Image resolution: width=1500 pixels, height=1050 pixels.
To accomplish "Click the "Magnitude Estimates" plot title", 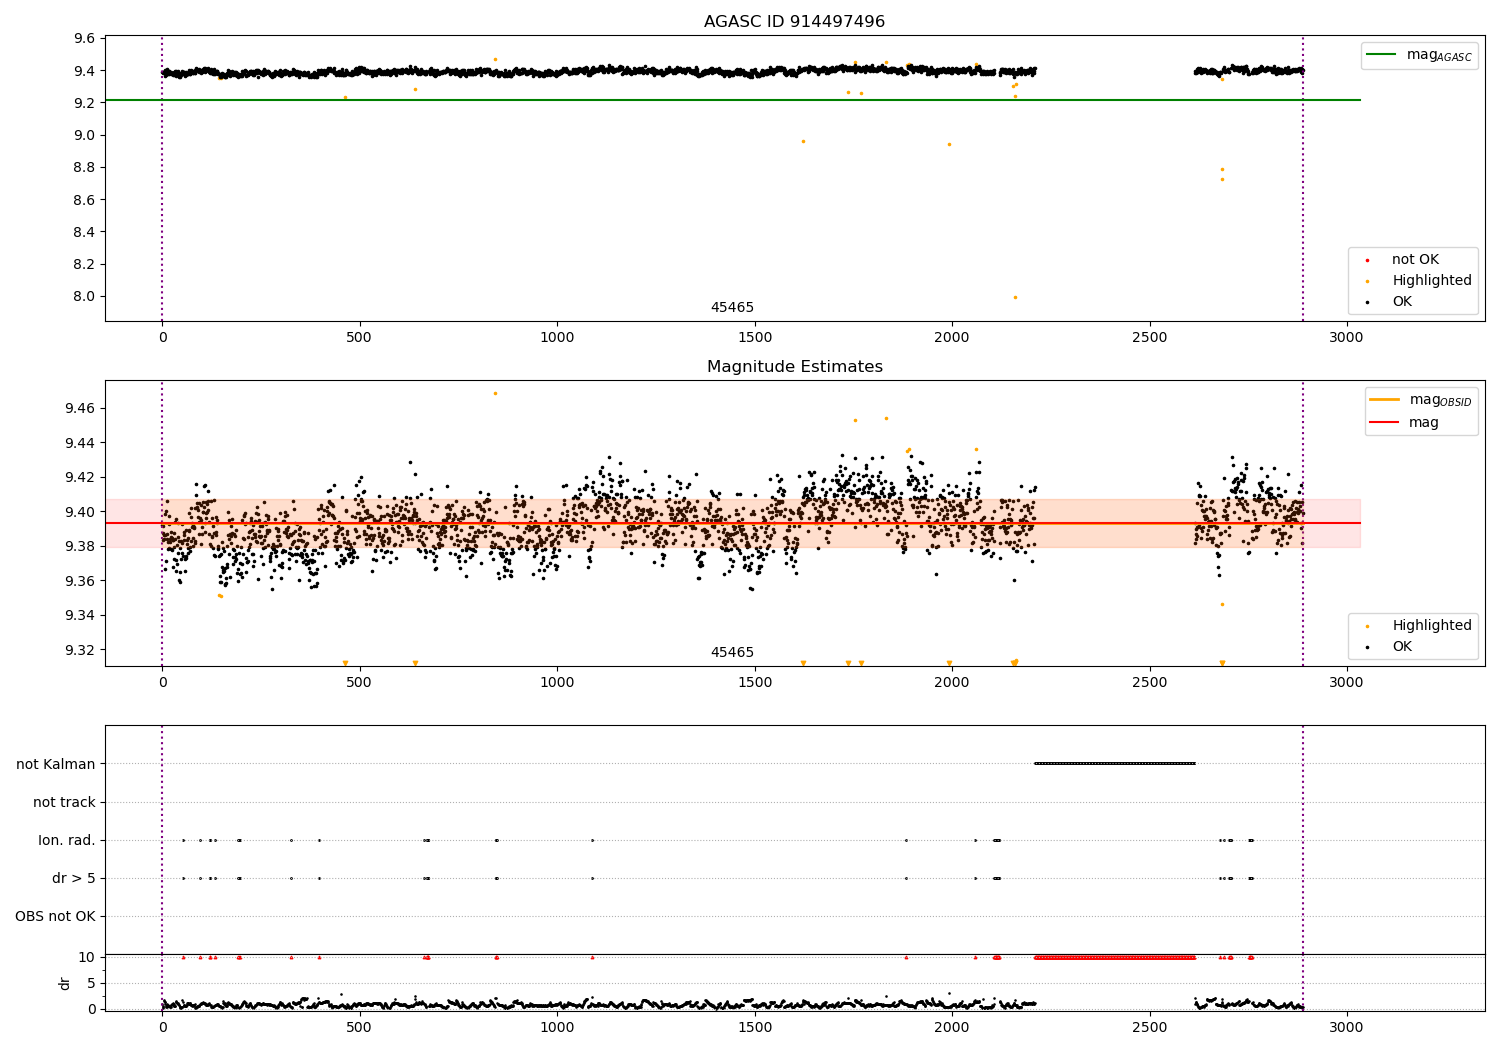I will coord(794,367).
